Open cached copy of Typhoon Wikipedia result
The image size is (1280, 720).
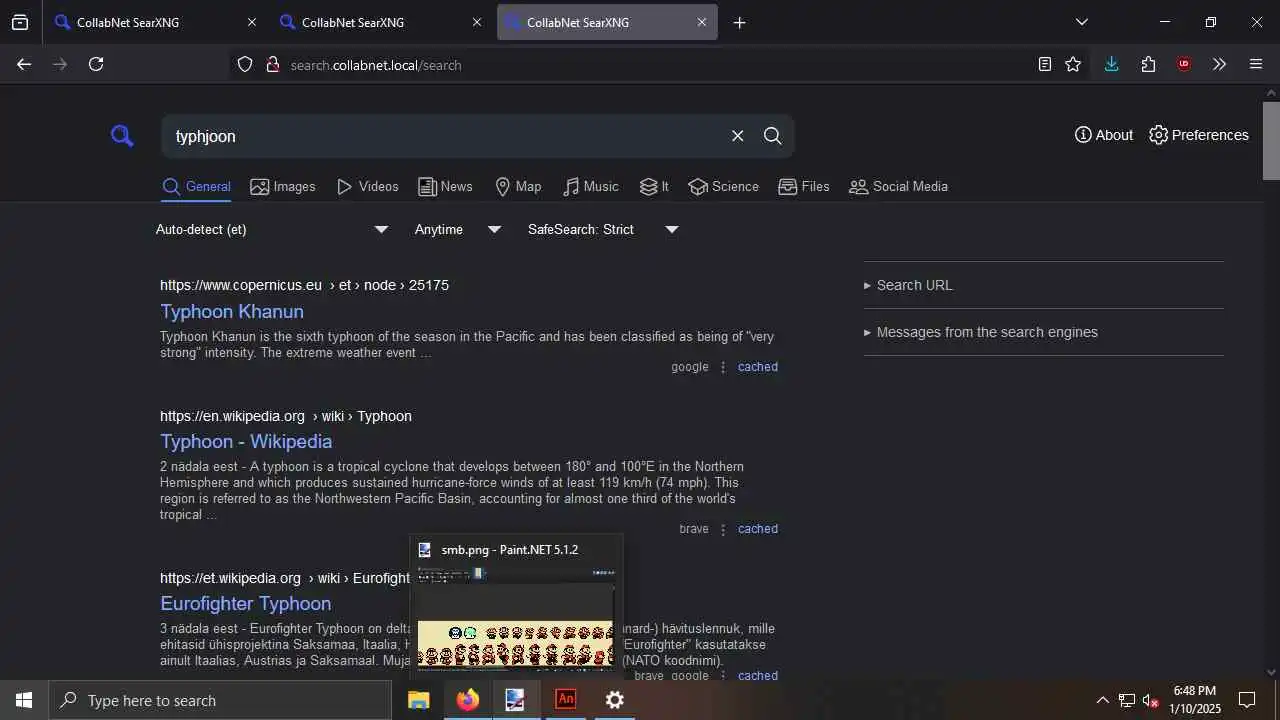(758, 529)
